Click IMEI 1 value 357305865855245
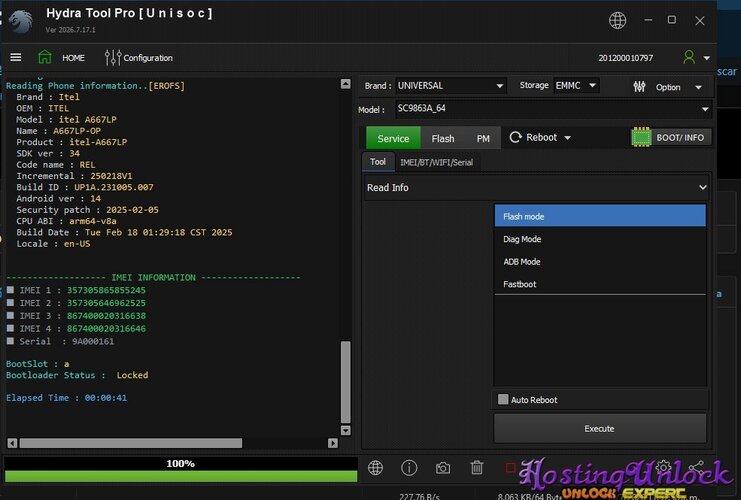This screenshot has width=741, height=500. (106, 290)
